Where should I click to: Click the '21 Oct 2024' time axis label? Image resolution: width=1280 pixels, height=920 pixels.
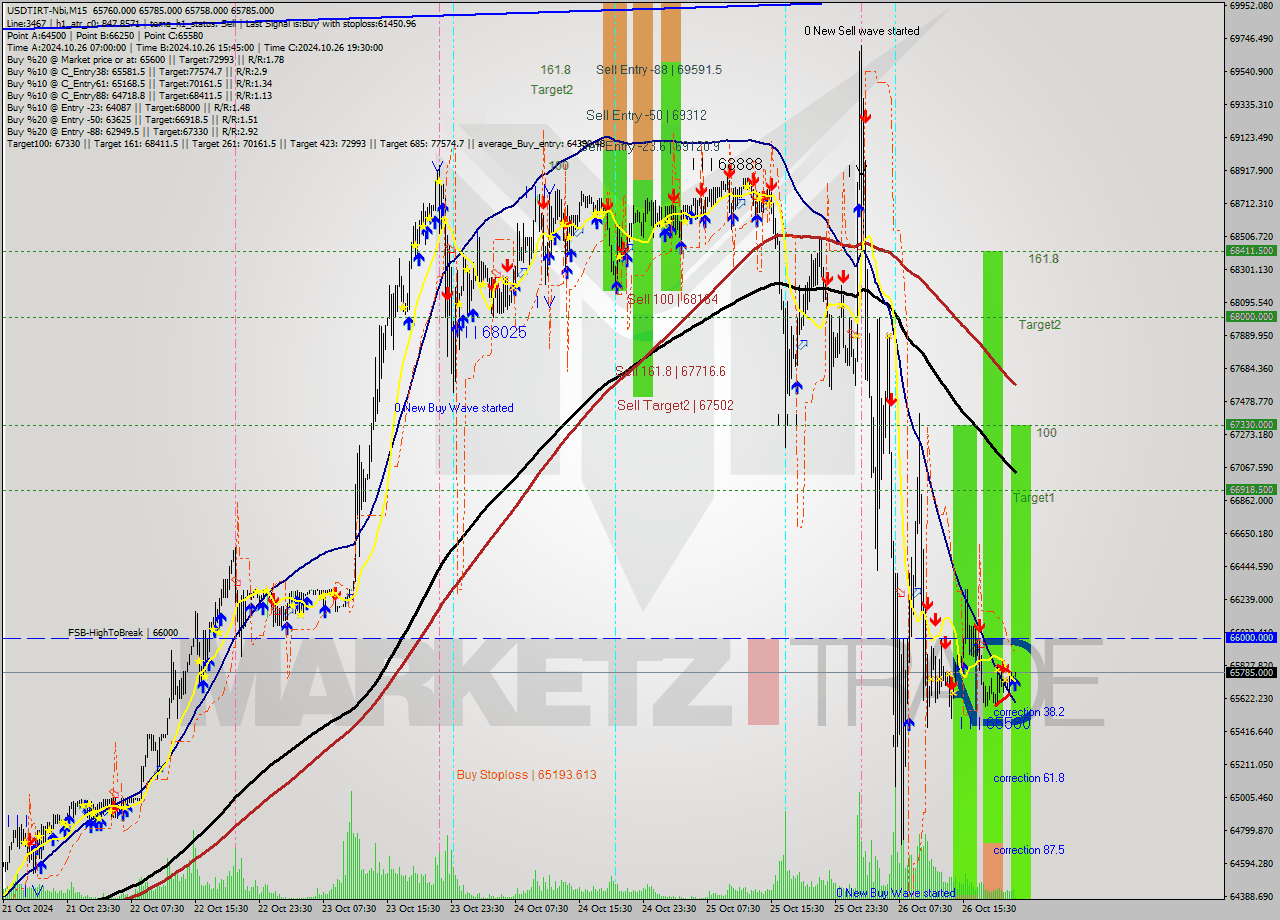[28, 908]
